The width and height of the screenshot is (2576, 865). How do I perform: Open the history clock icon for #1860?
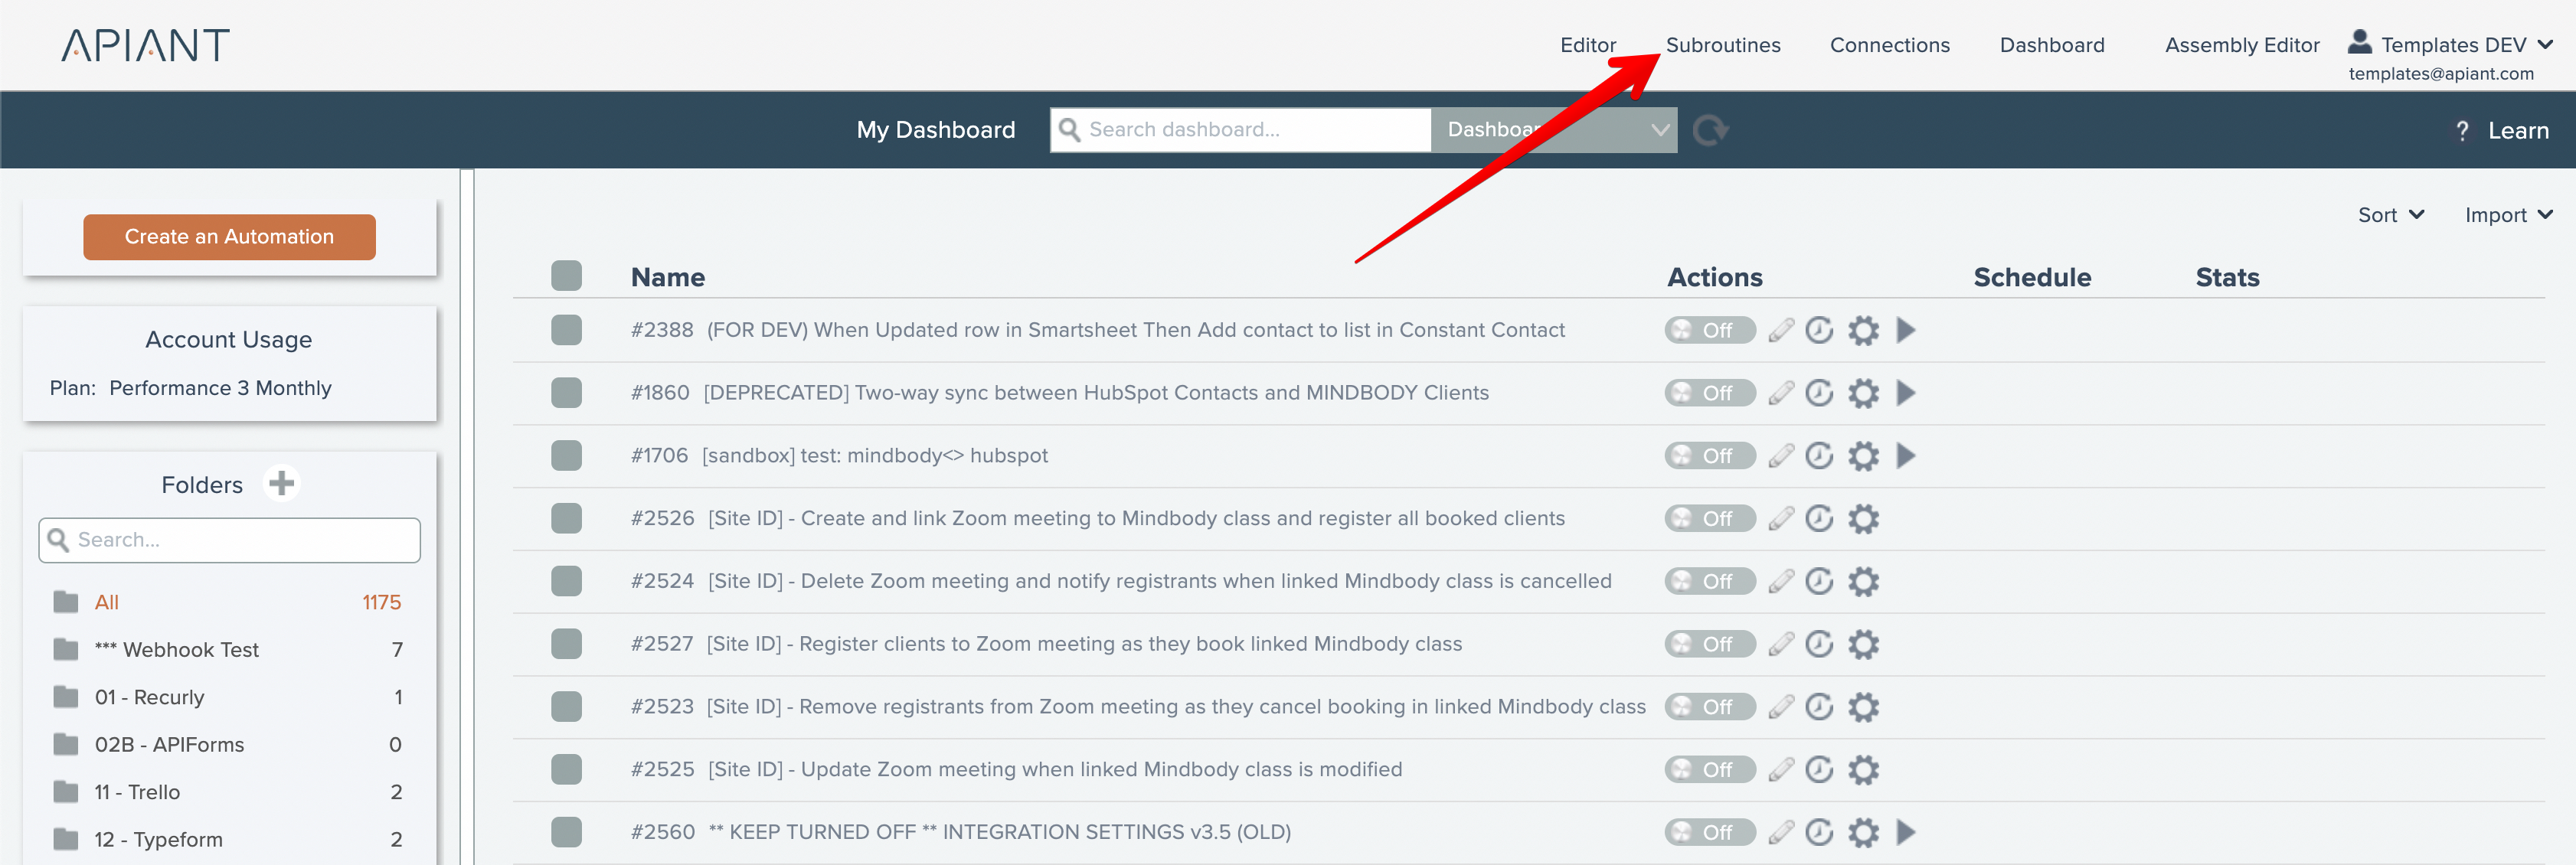tap(1819, 393)
